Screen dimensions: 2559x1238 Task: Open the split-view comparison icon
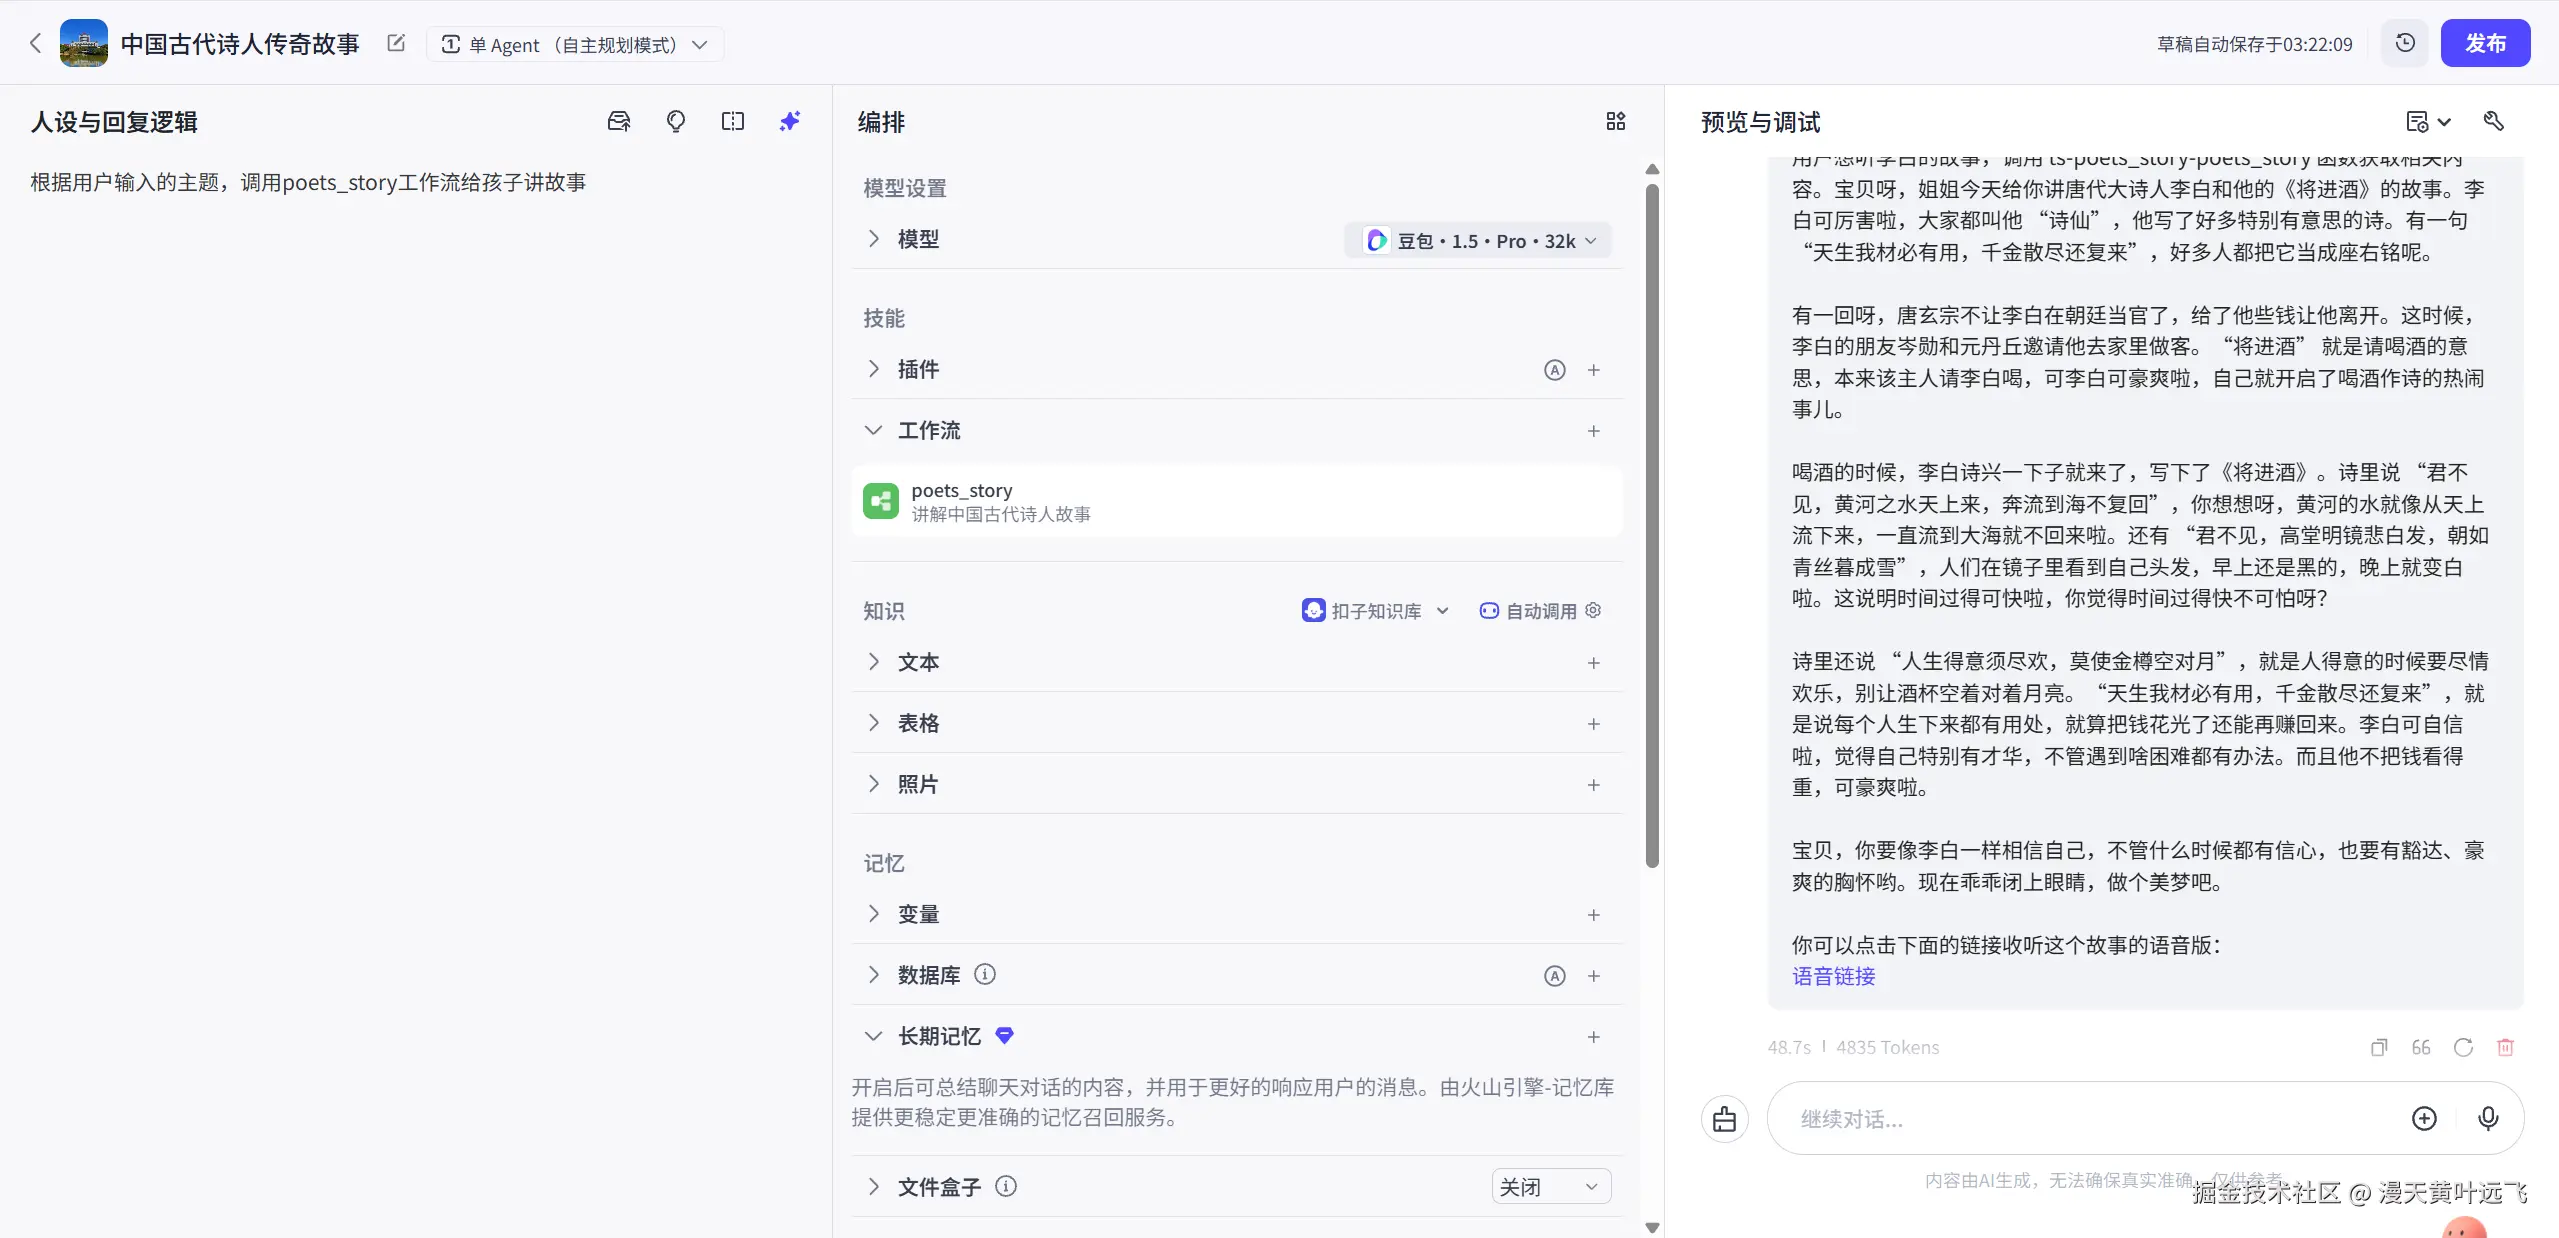(733, 120)
